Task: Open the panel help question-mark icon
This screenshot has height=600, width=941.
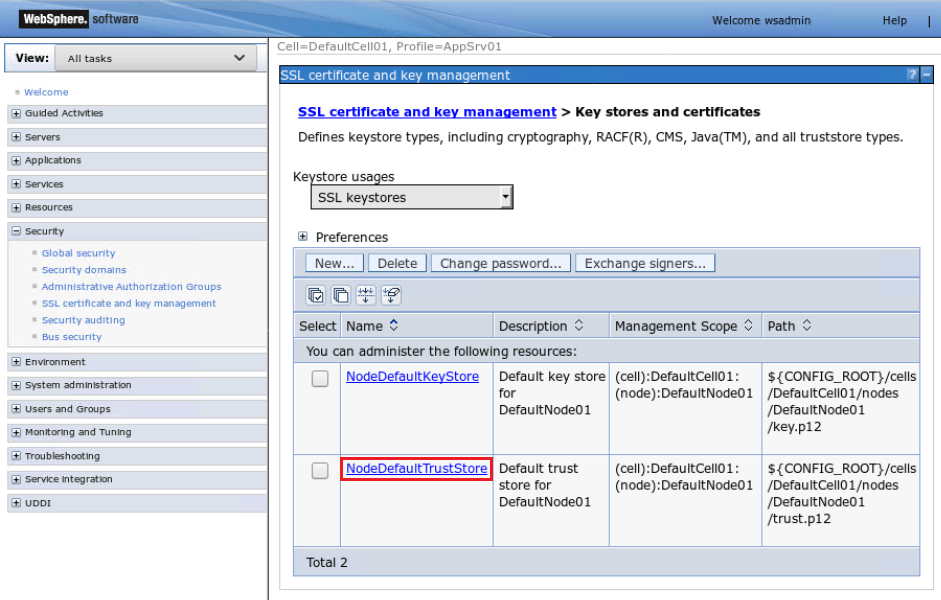Action: point(912,74)
